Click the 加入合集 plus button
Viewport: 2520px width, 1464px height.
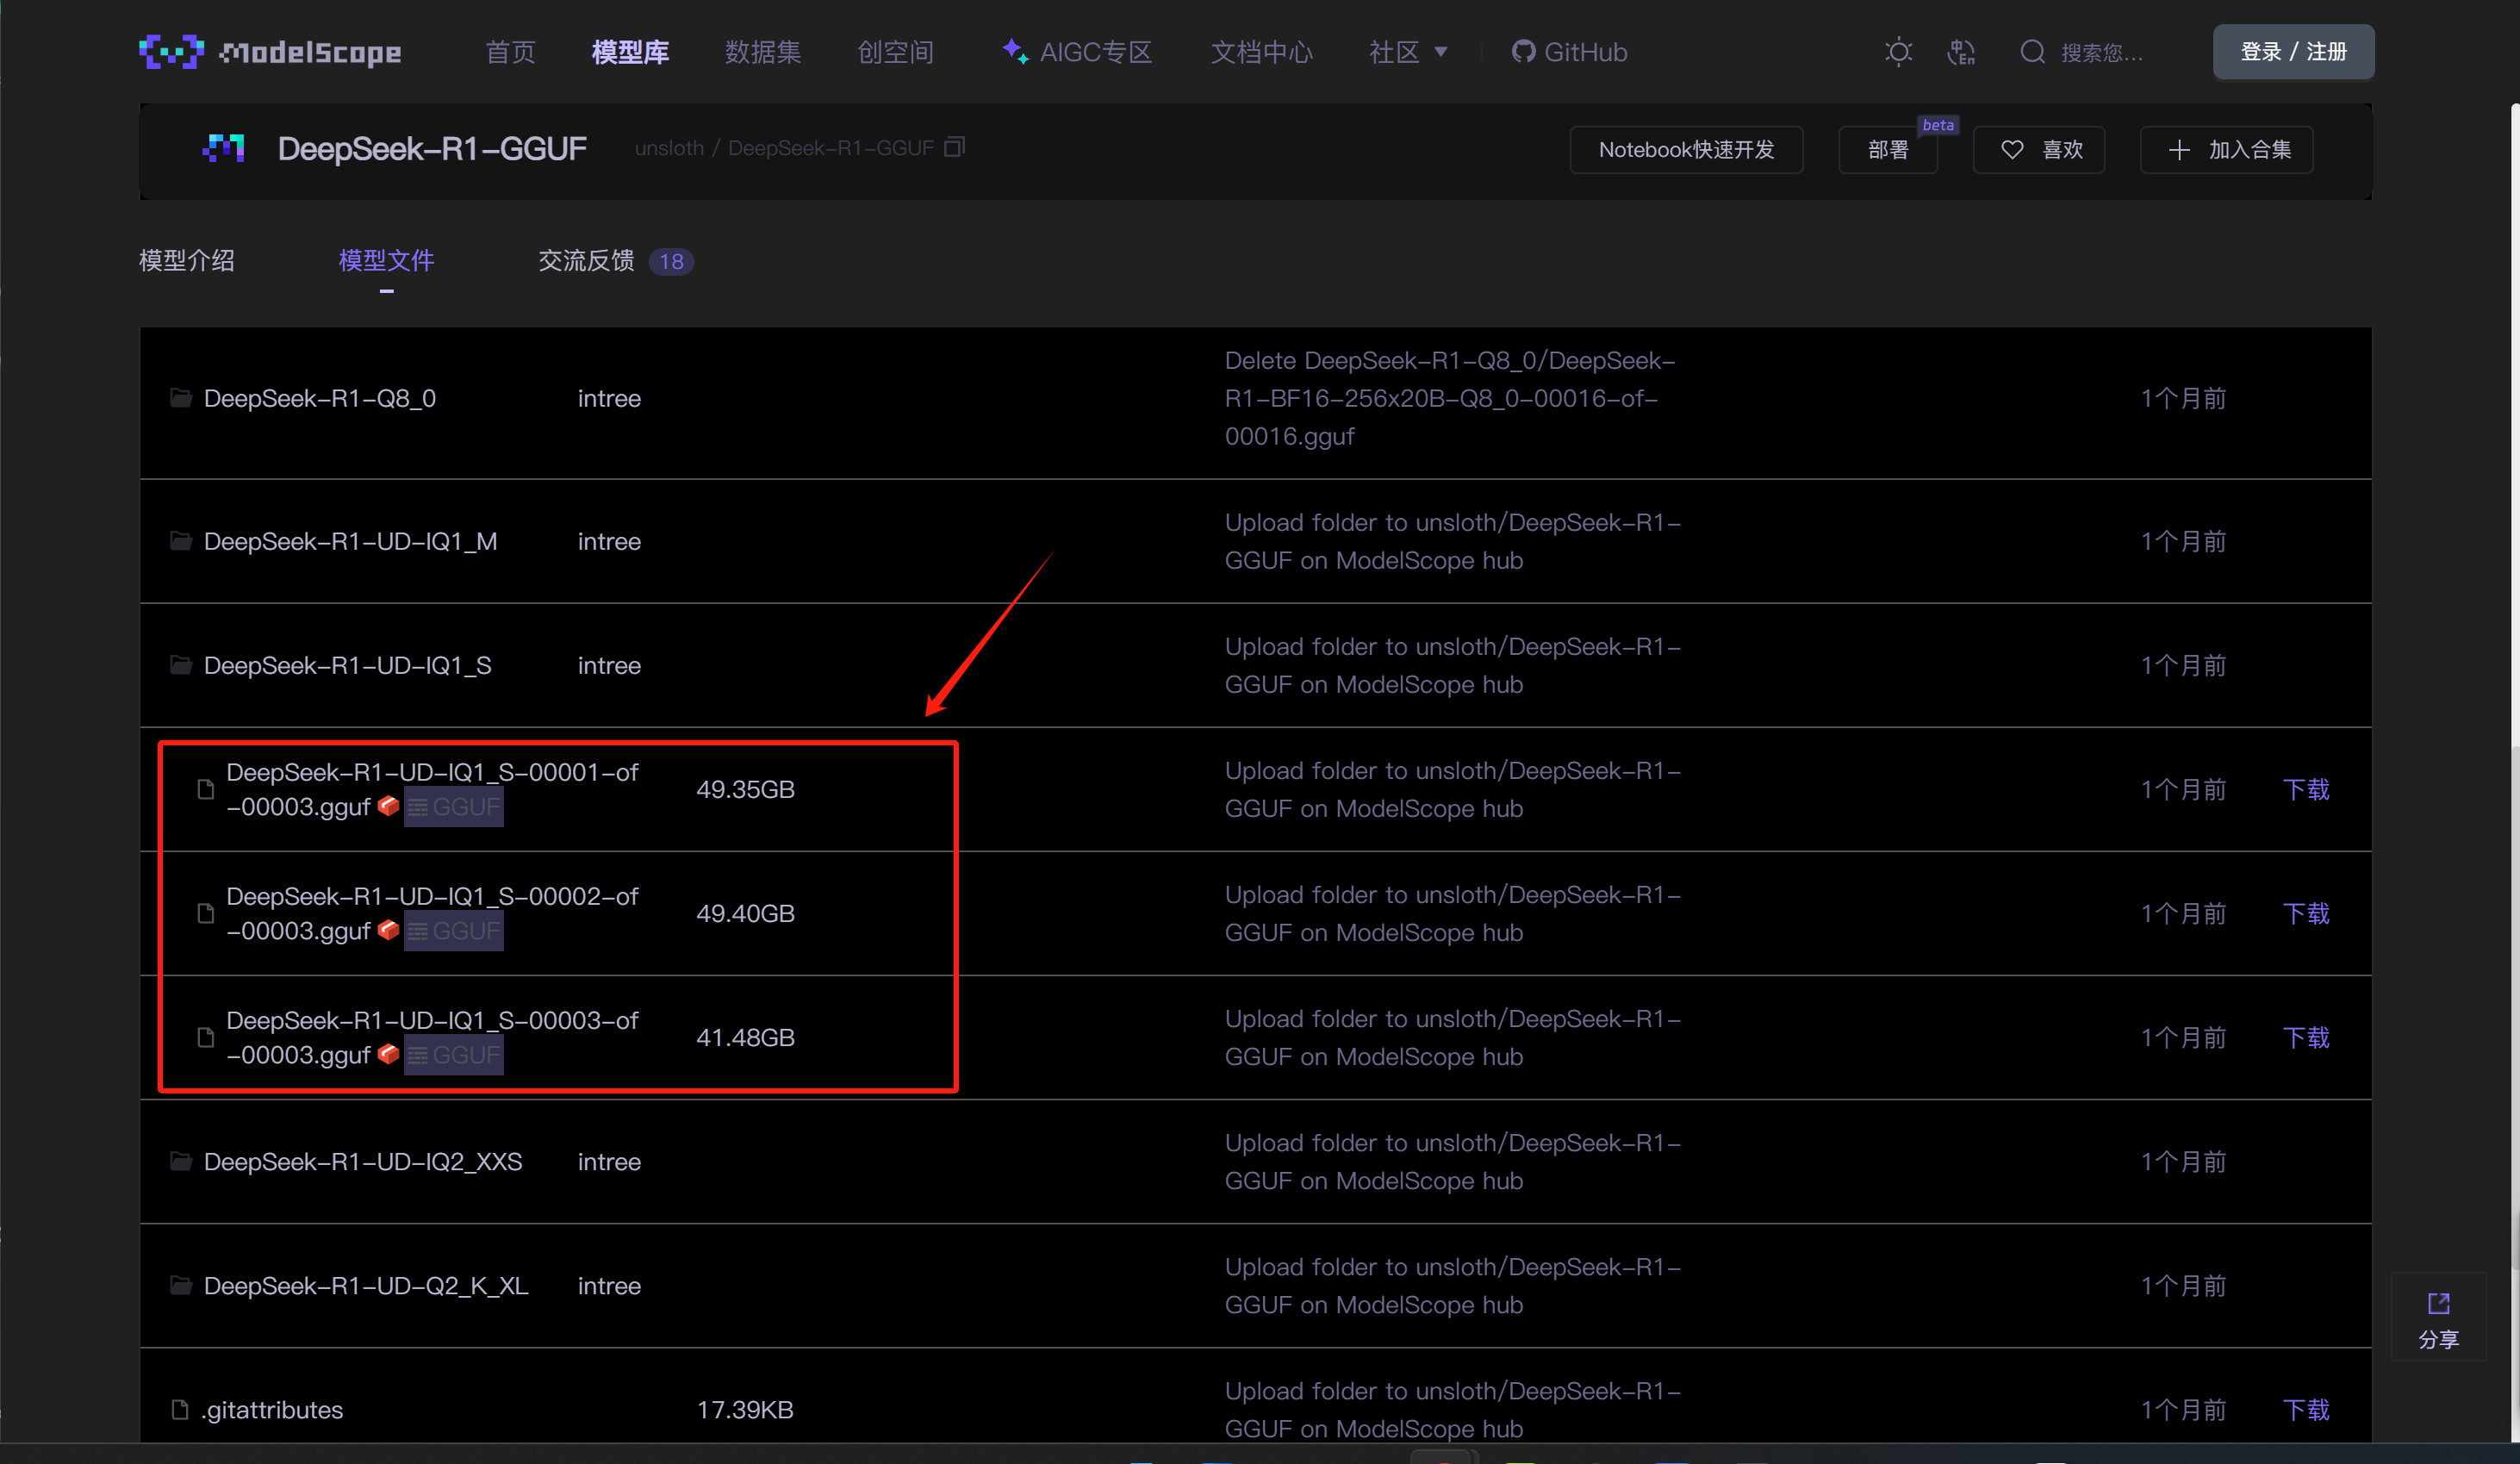tap(2226, 150)
